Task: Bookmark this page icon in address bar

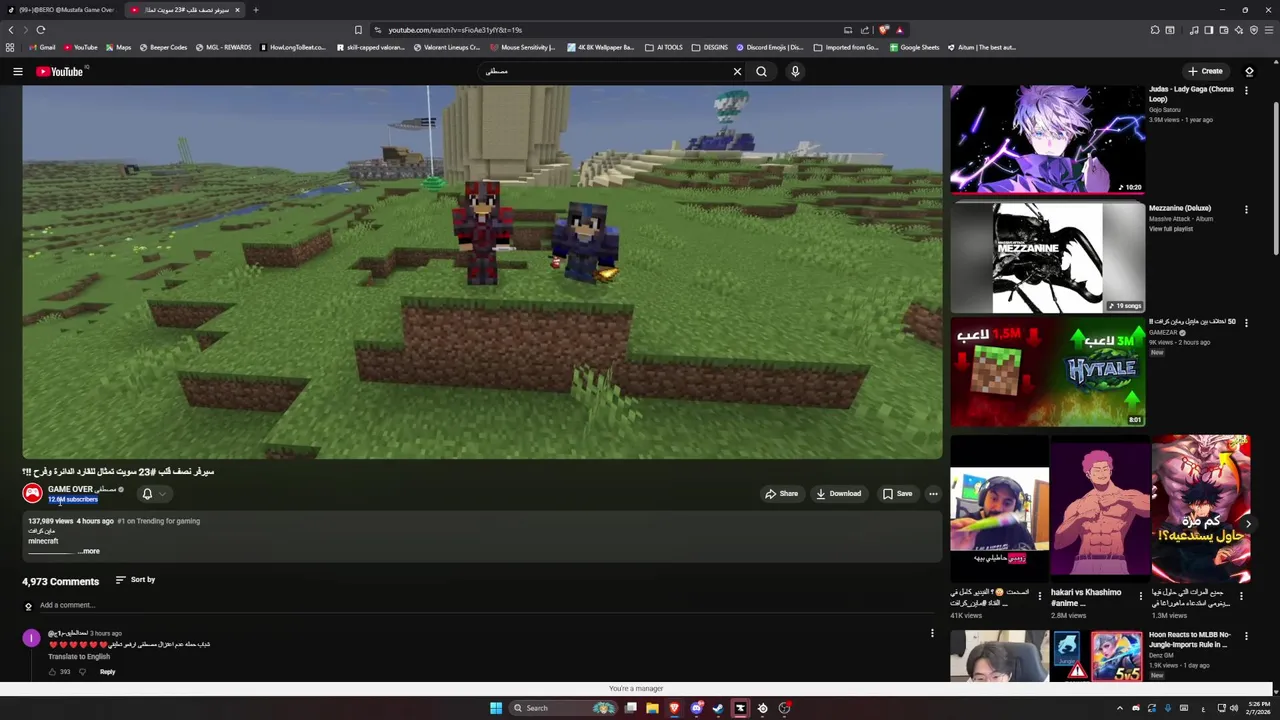Action: 358,30
